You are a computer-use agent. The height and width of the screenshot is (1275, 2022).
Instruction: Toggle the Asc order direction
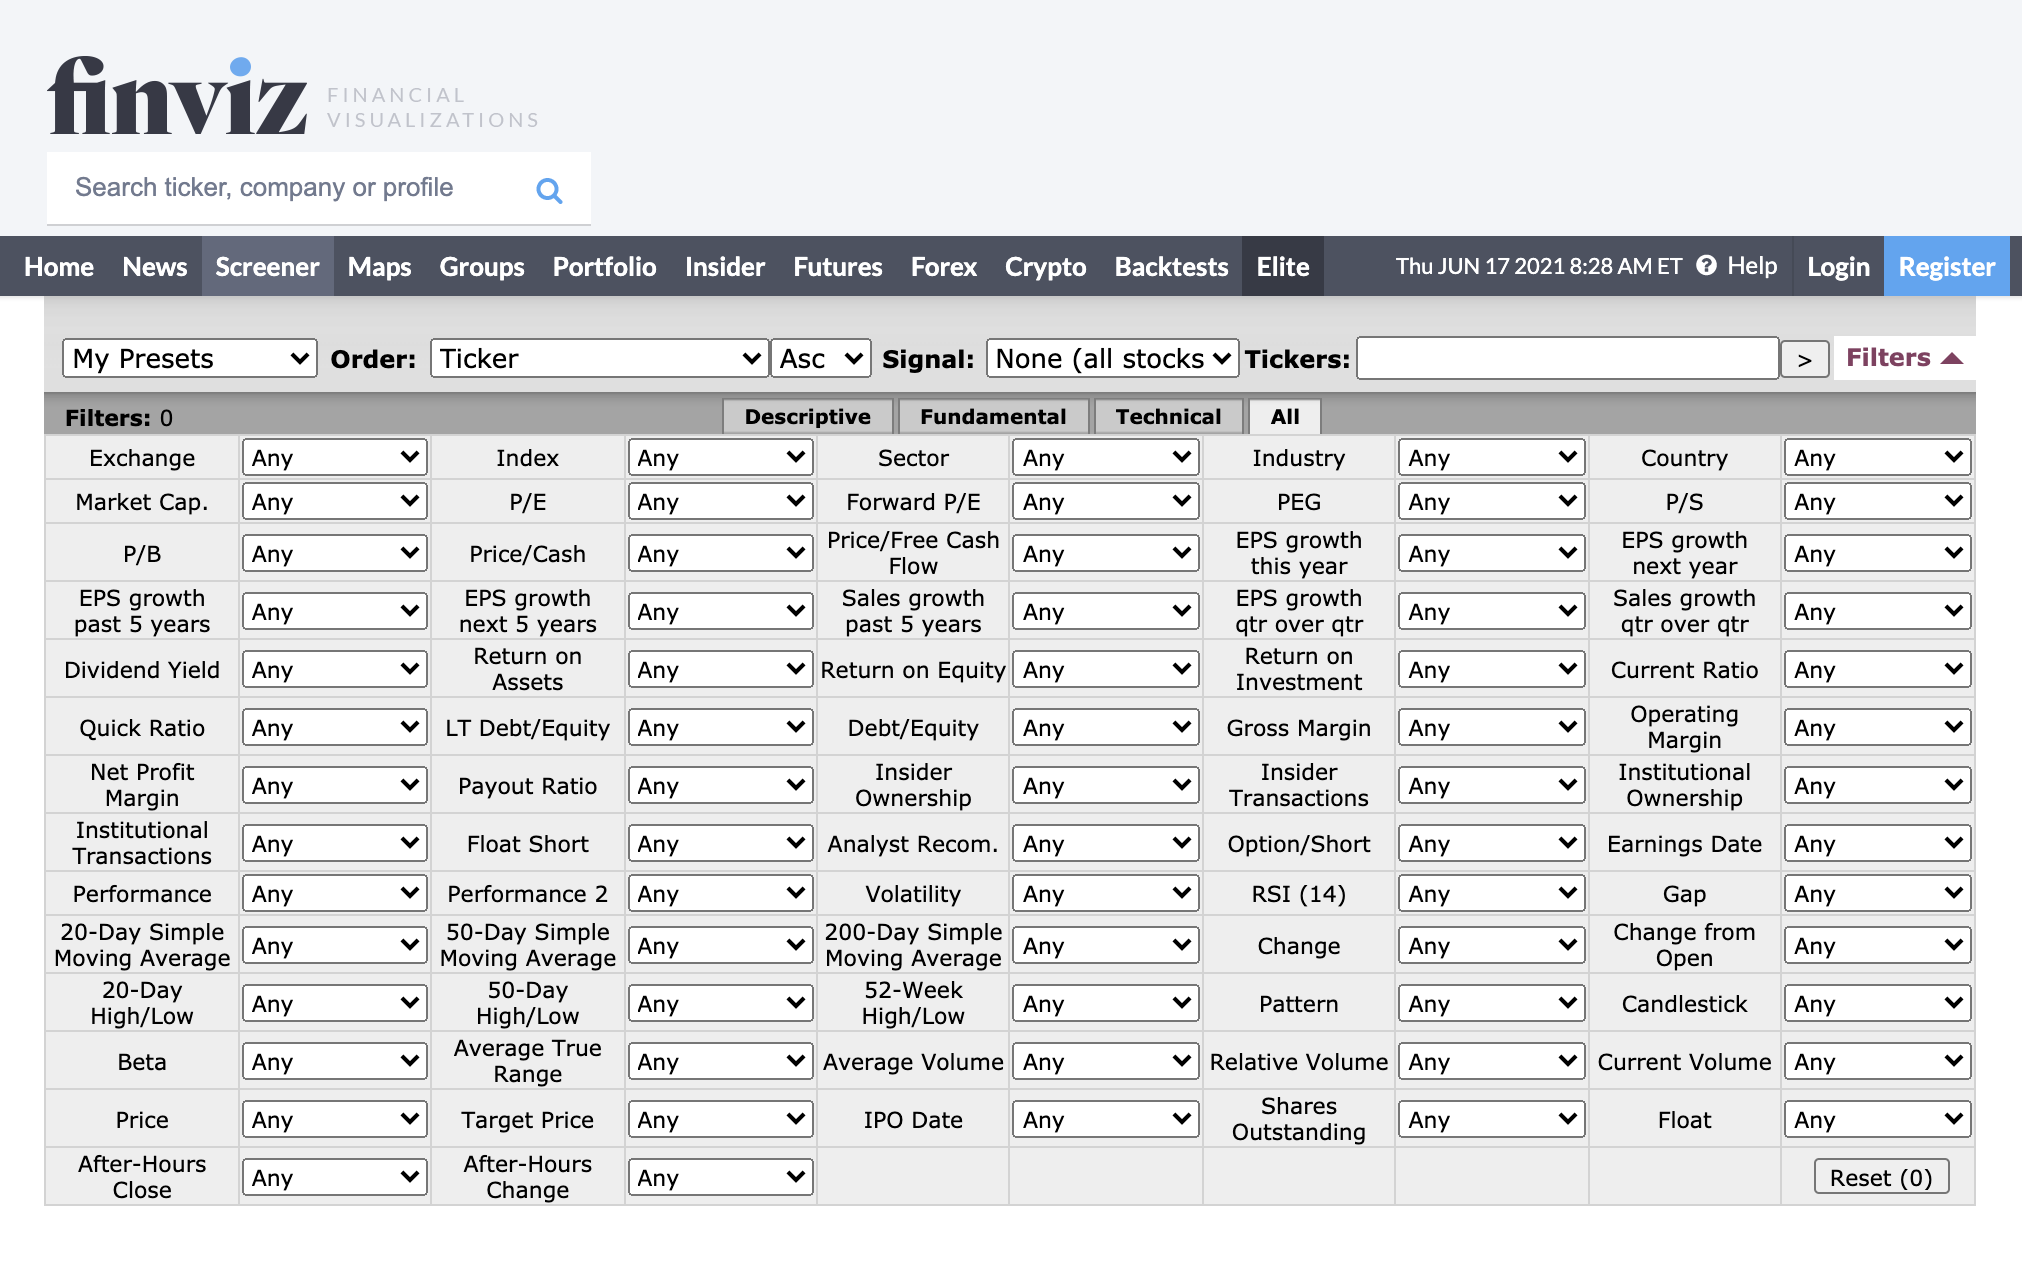[x=819, y=358]
